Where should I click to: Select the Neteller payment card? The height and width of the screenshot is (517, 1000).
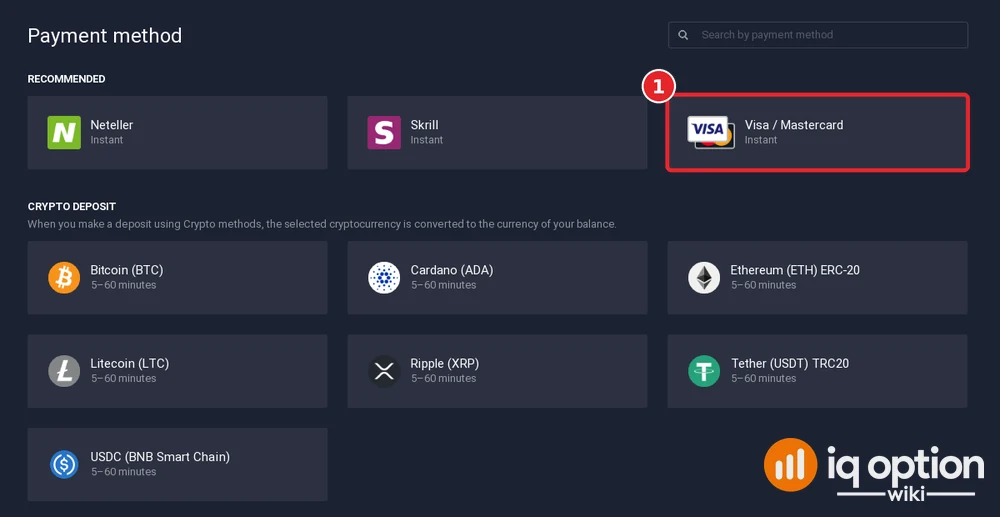pos(177,133)
